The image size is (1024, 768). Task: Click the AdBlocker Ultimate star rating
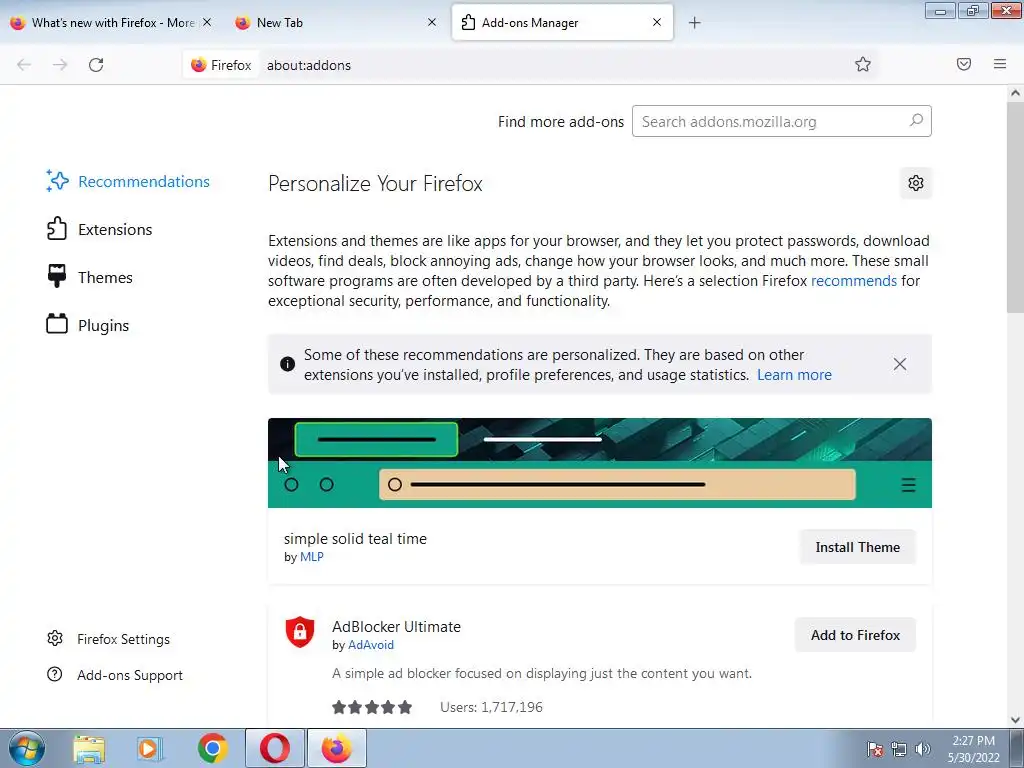(x=372, y=707)
